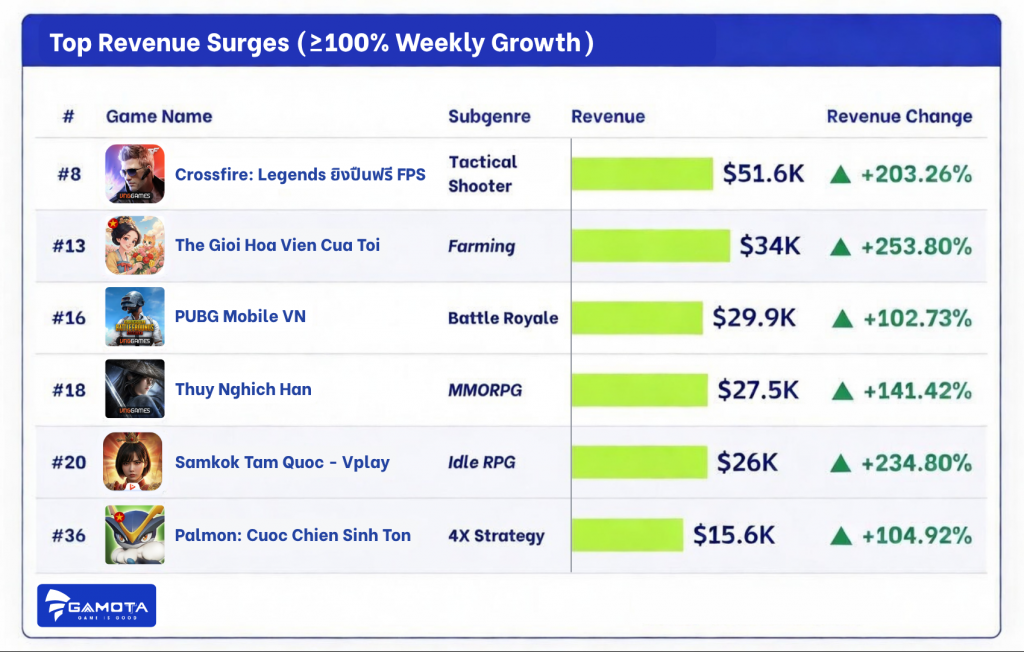
Task: Click The Gioi Hoa Vien Cua Toi icon
Action: 134,245
